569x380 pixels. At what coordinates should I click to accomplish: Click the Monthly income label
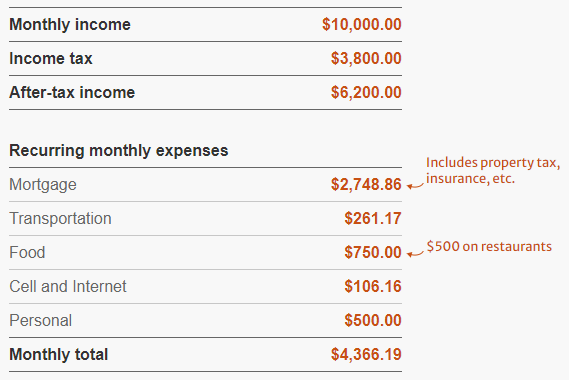tap(70, 25)
